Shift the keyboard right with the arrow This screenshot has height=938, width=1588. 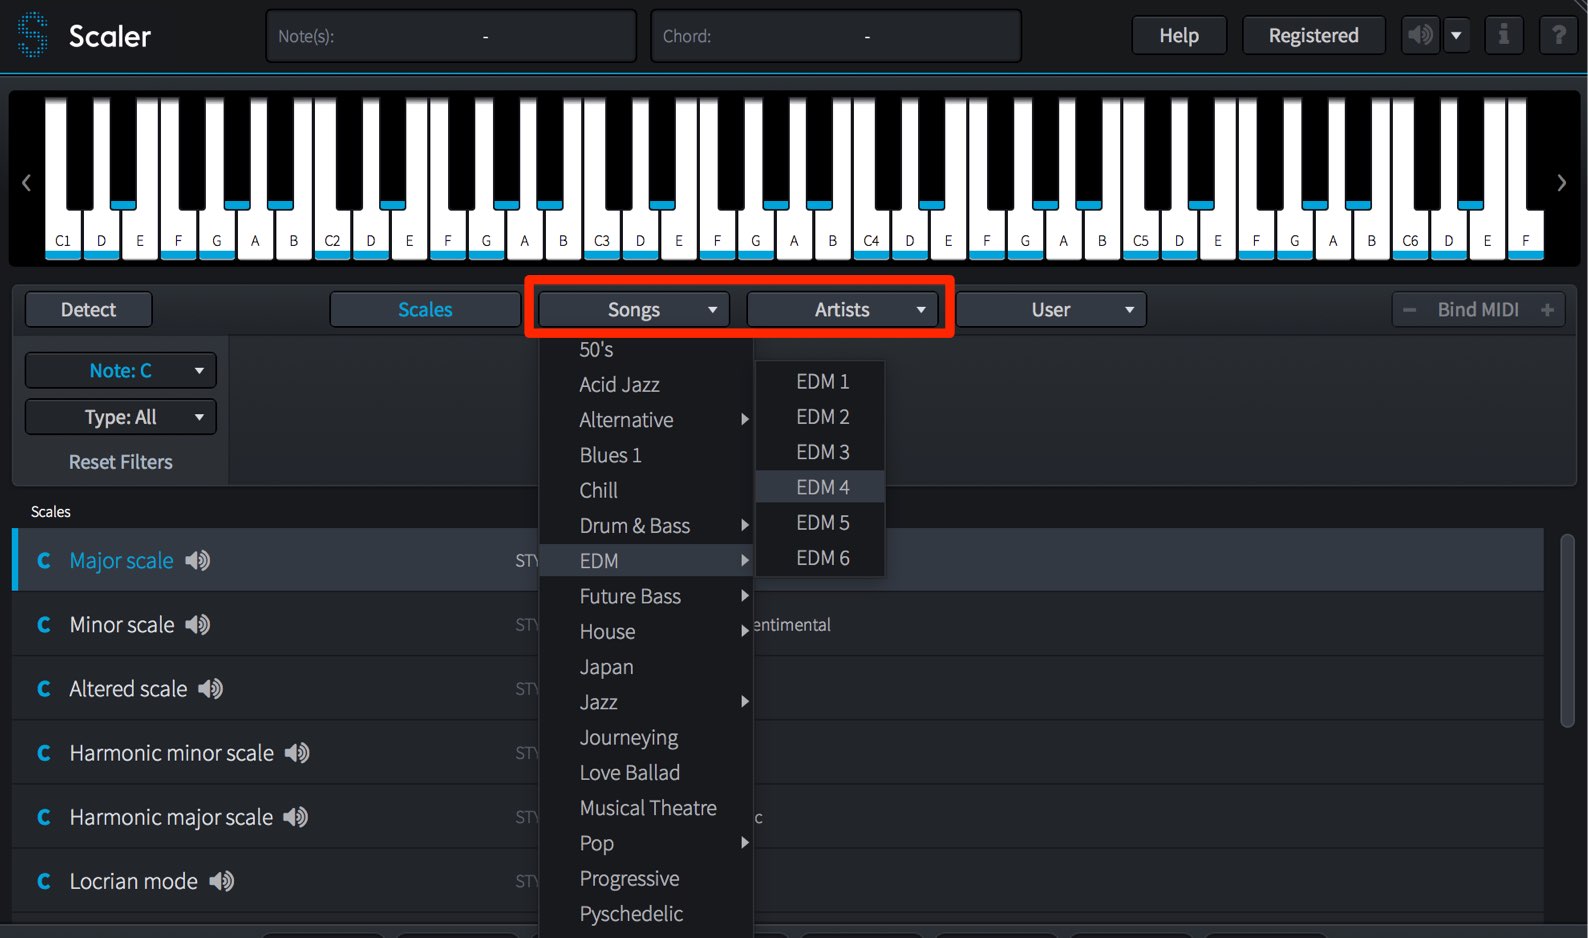tap(1561, 183)
